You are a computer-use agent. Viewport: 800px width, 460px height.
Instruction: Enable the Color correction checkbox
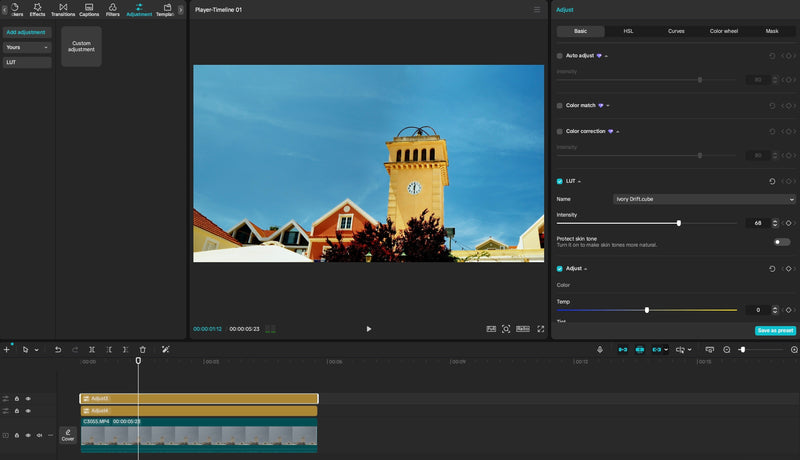coord(560,132)
